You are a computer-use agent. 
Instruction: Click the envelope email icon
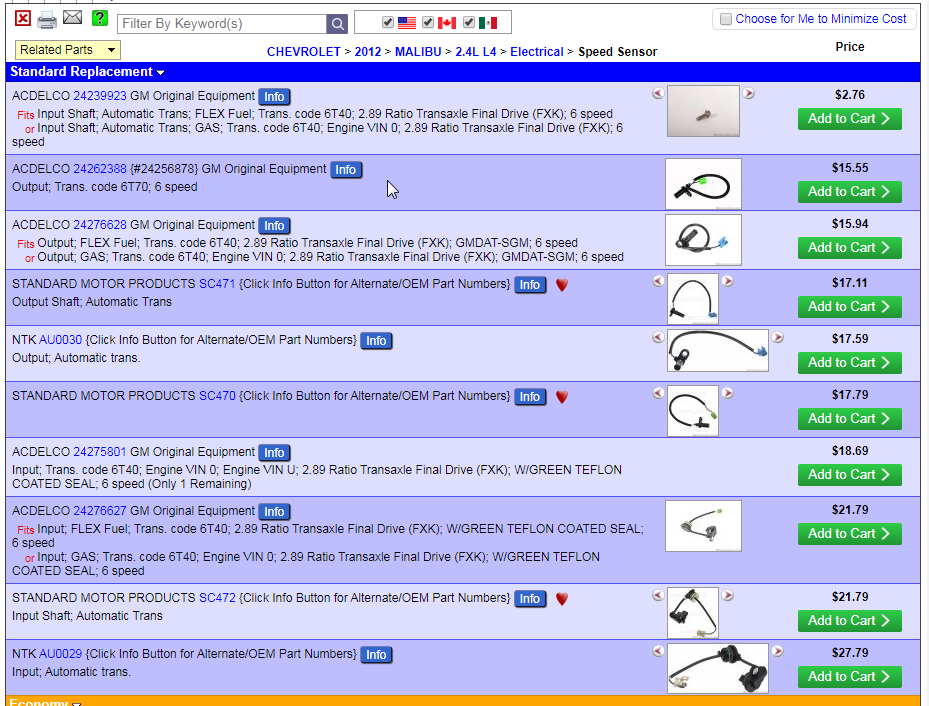pyautogui.click(x=72, y=18)
